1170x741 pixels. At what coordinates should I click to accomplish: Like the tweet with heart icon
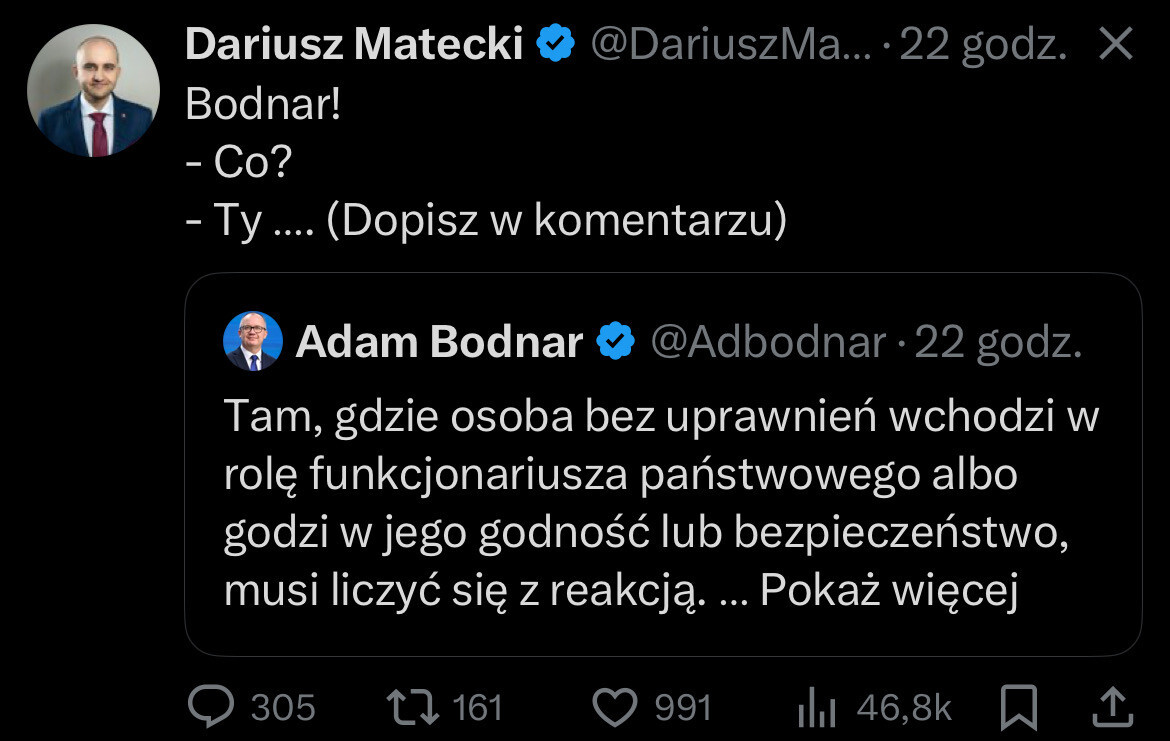click(x=615, y=707)
